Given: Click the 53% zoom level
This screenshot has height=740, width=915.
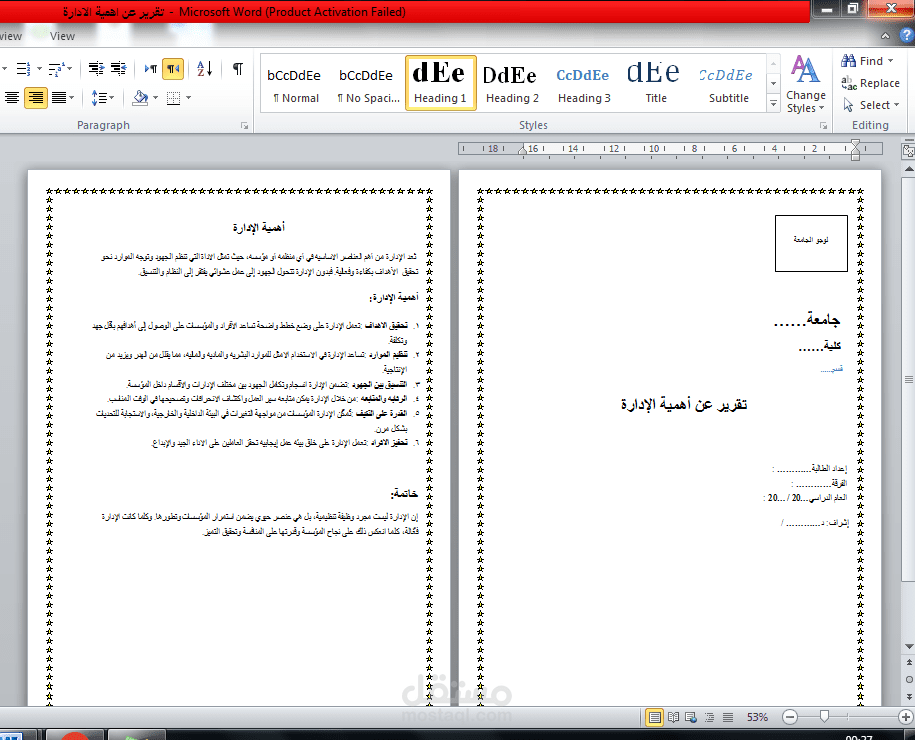Looking at the screenshot, I should click(x=757, y=717).
